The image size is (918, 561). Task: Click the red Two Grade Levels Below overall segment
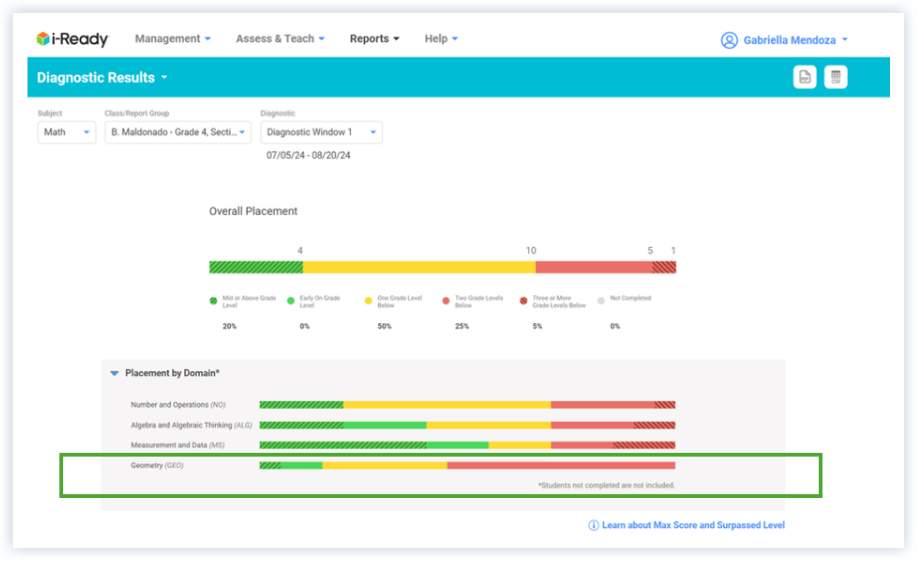pos(594,268)
